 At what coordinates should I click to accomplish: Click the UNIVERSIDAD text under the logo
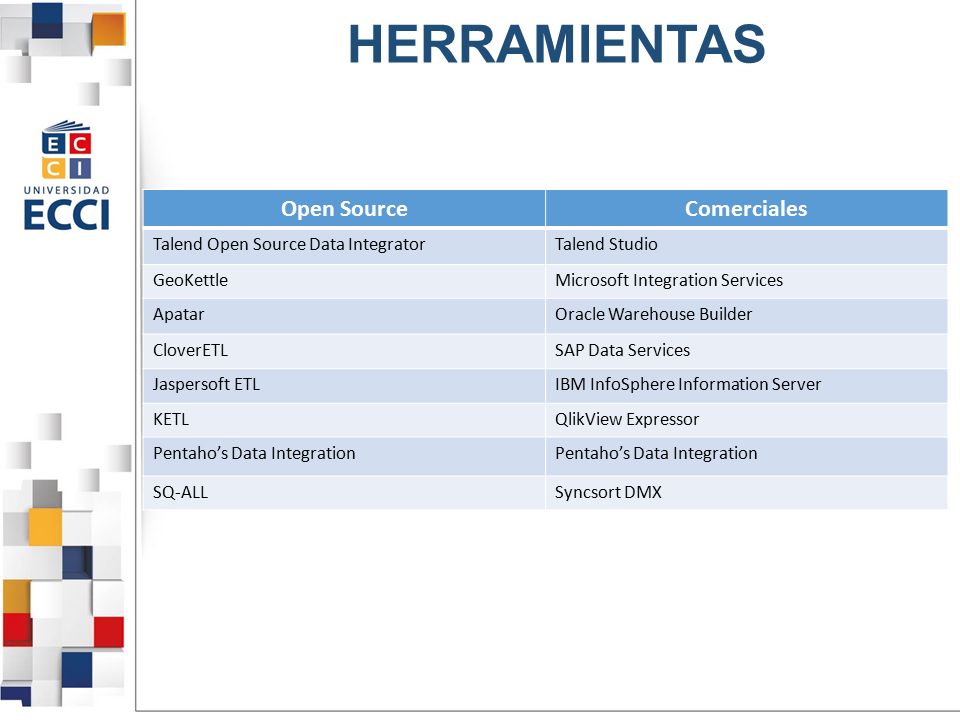(x=67, y=190)
